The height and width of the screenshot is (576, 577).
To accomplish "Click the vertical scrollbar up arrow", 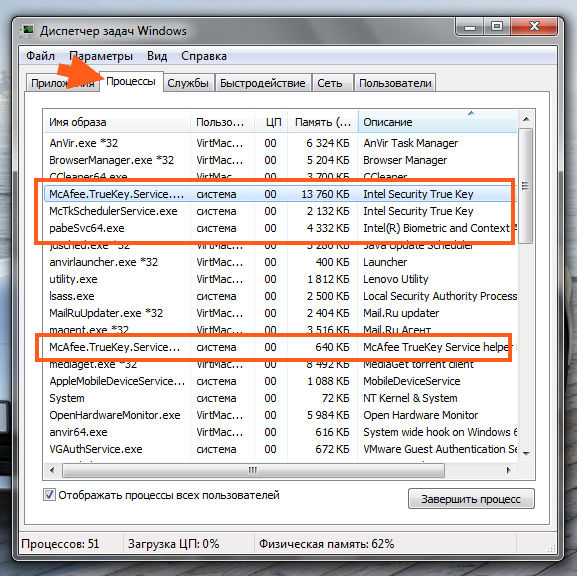I will point(526,119).
